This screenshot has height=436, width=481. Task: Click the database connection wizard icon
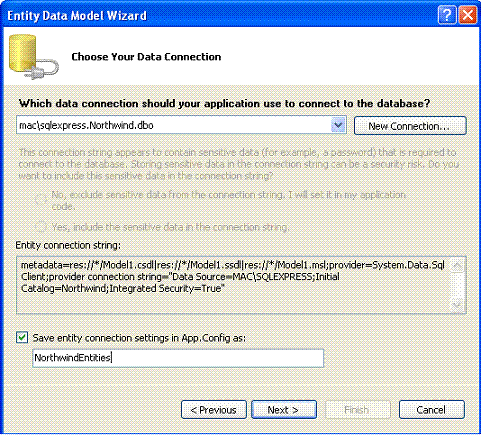33,56
